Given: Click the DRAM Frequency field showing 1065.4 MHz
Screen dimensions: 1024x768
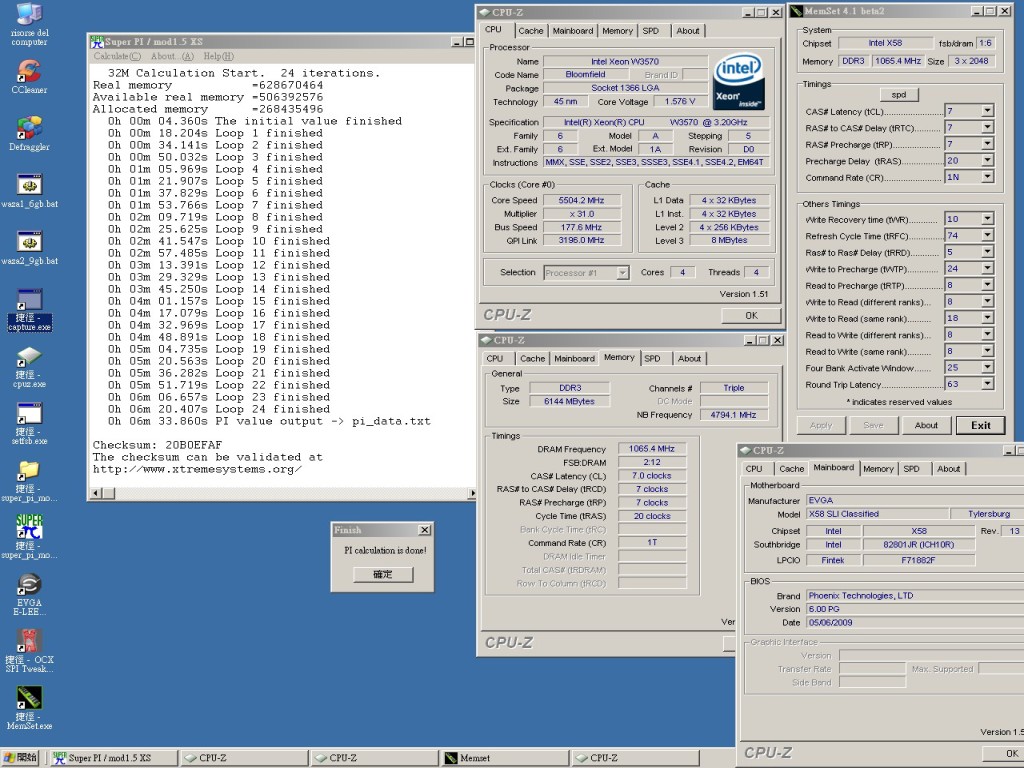Looking at the screenshot, I should click(652, 449).
